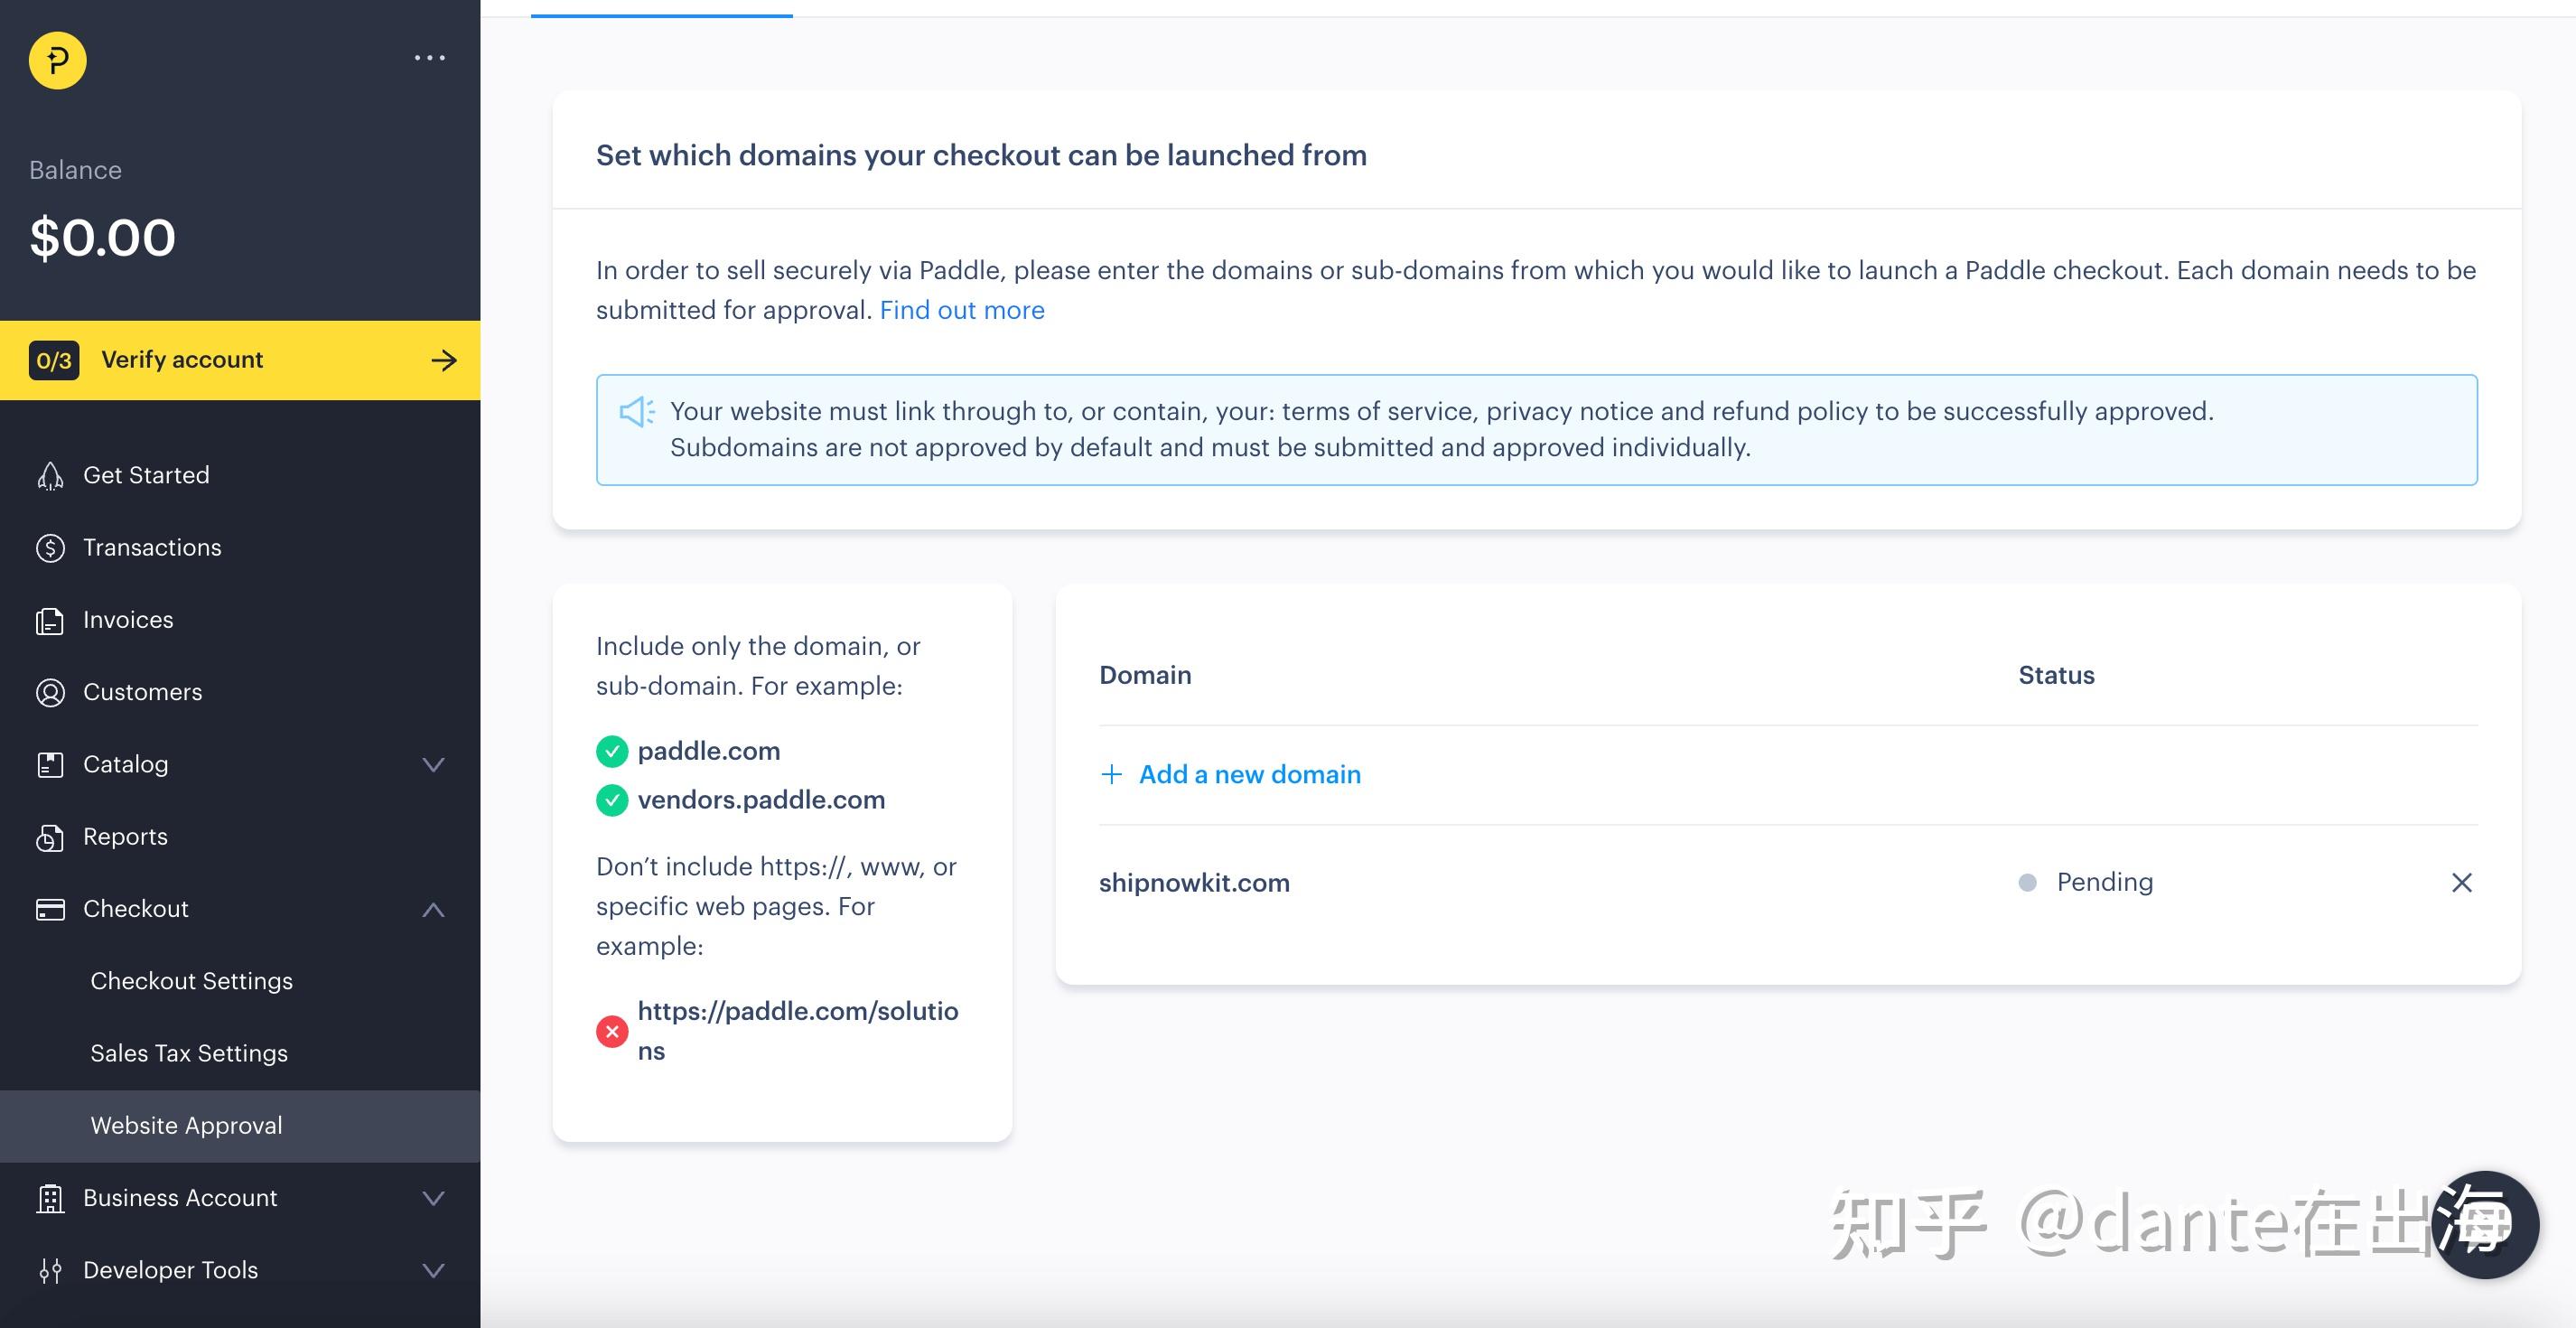Remove the shipnowkit.com domain with X
The image size is (2576, 1328).
click(2461, 882)
